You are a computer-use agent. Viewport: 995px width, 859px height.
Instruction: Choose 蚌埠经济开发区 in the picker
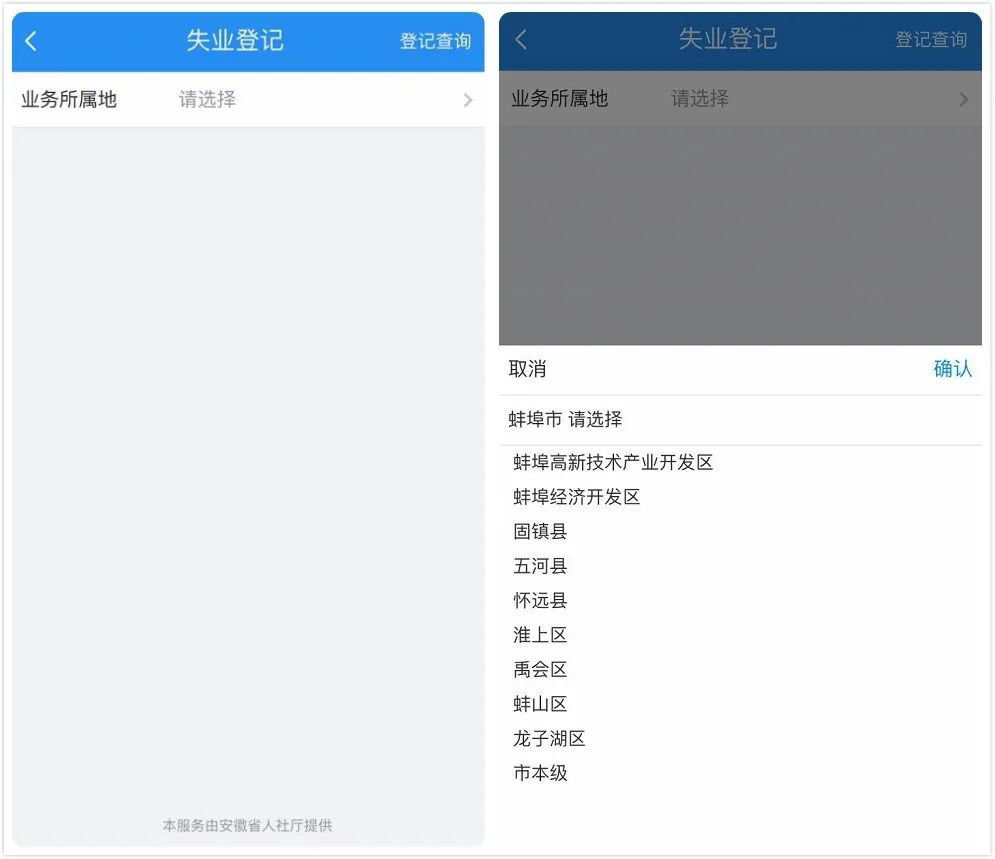tap(576, 497)
